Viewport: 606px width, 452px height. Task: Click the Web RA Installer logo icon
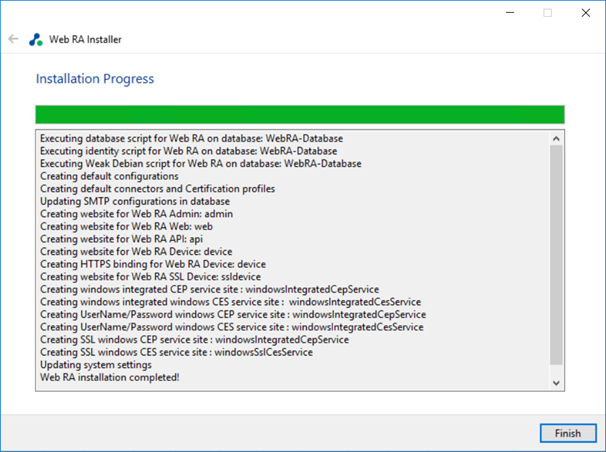[36, 39]
